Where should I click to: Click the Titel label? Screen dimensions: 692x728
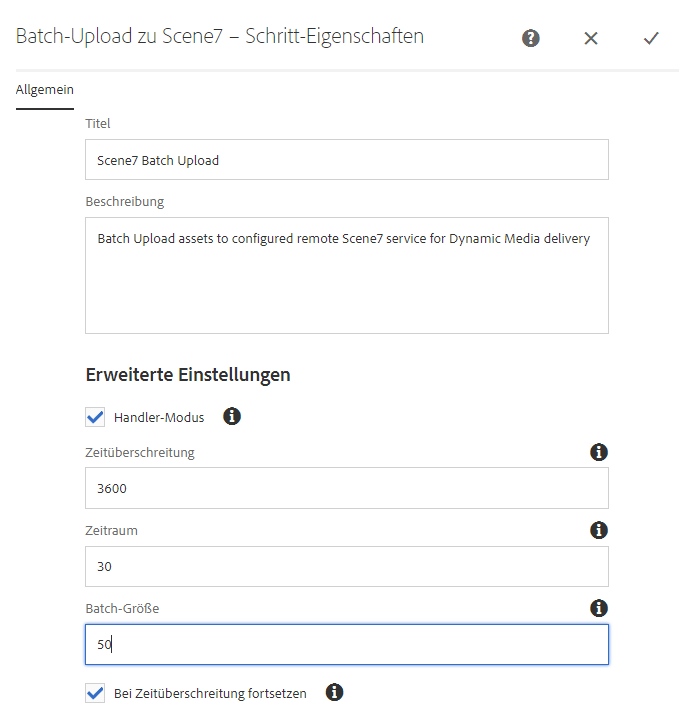point(98,124)
